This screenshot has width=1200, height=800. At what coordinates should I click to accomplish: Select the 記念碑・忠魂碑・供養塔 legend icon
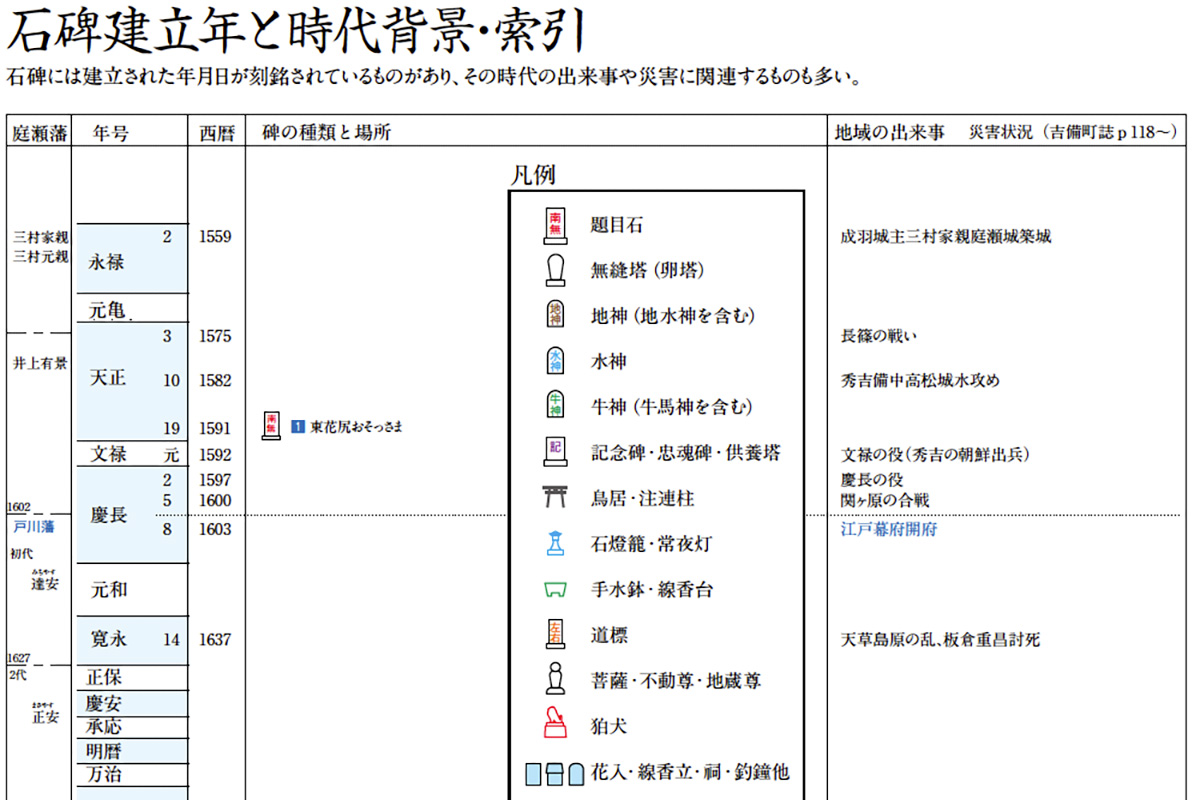(555, 452)
